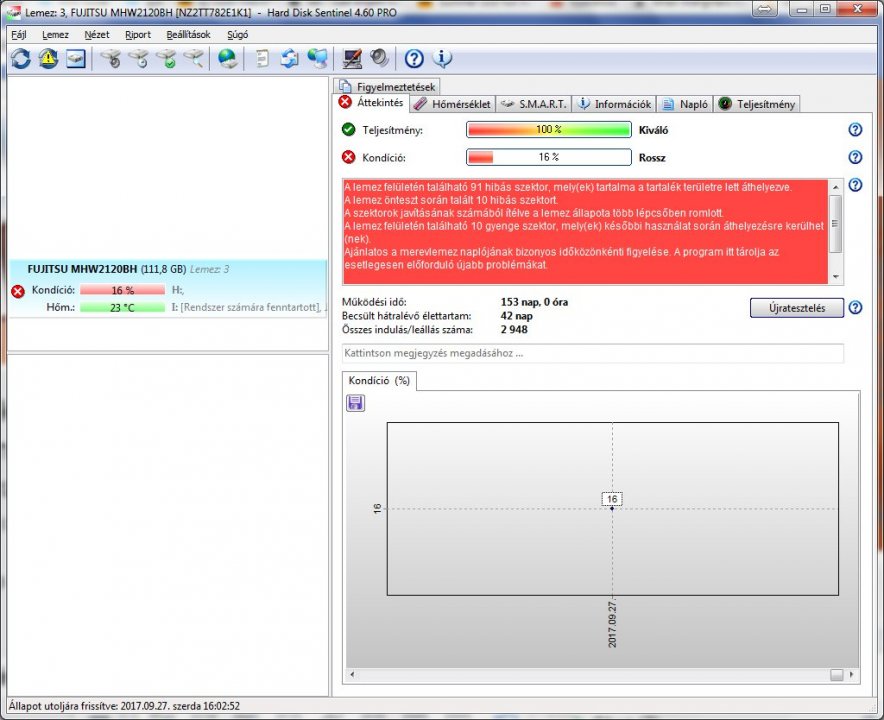Screen dimensions: 884x720
Task: Switch to the Figyelmeztetések tab
Action: tap(387, 87)
